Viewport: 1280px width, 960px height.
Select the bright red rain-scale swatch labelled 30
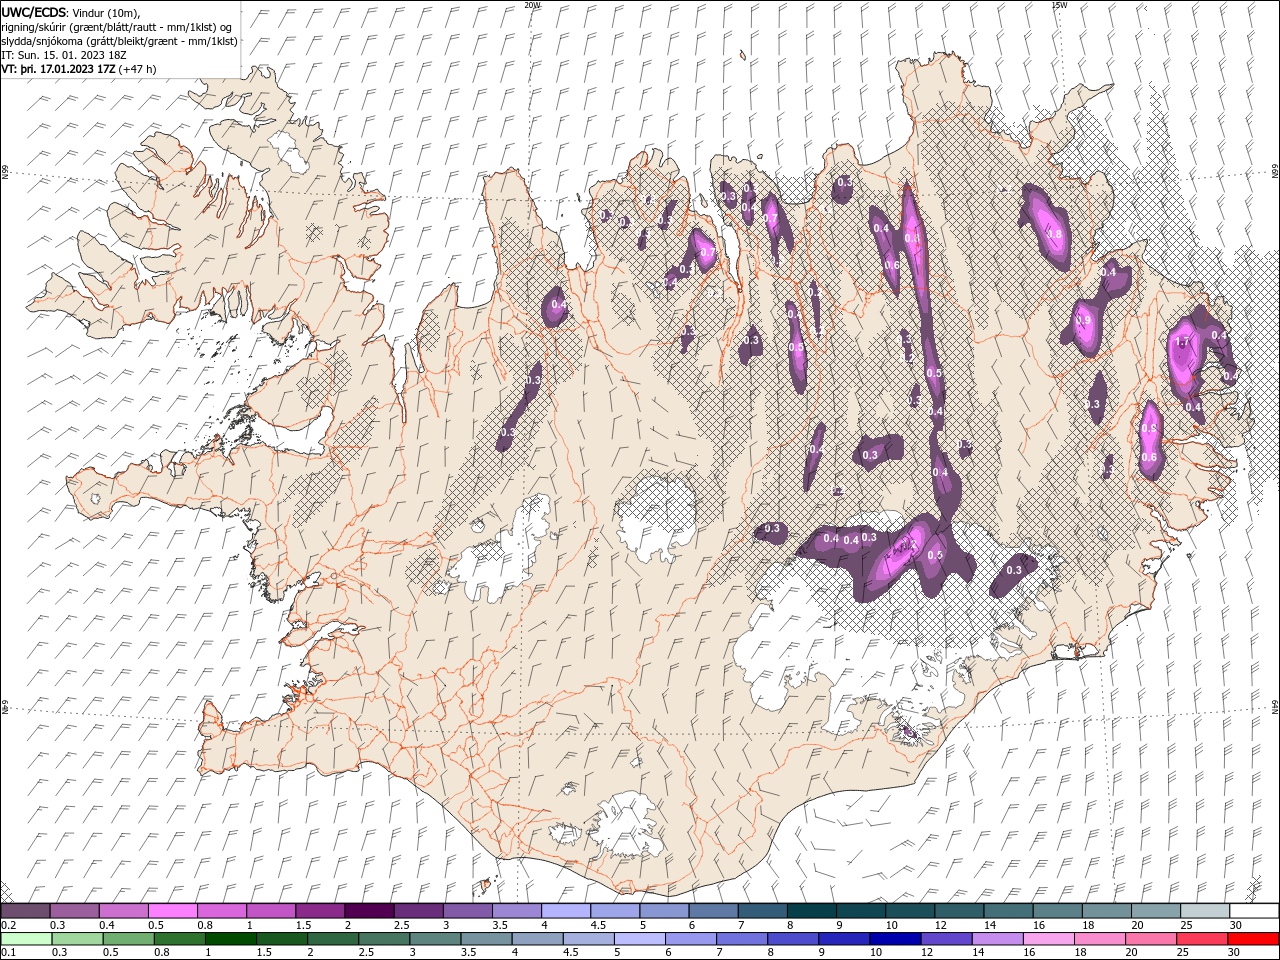tap(1253, 939)
